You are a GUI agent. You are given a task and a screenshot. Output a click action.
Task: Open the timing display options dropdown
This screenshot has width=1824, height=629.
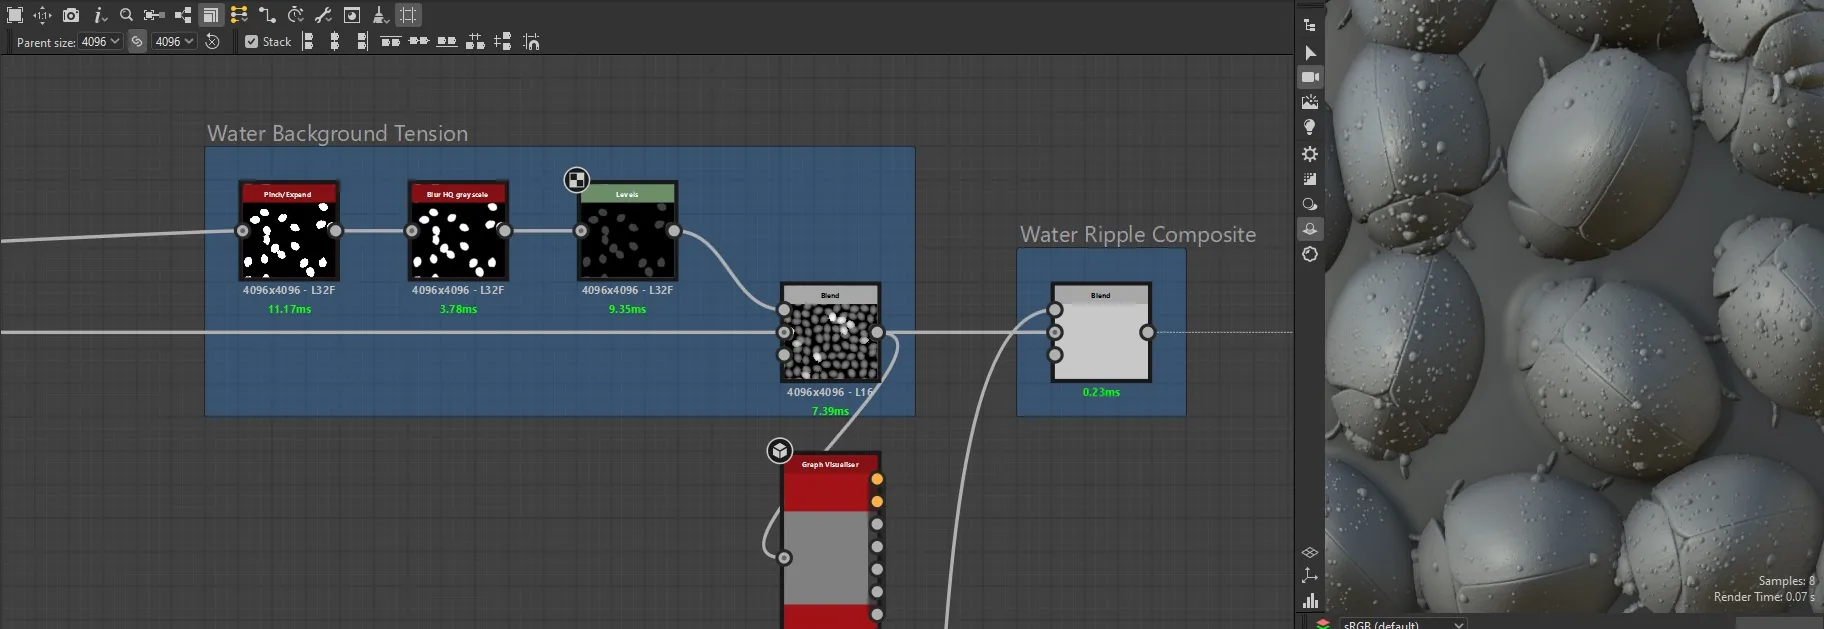296,15
